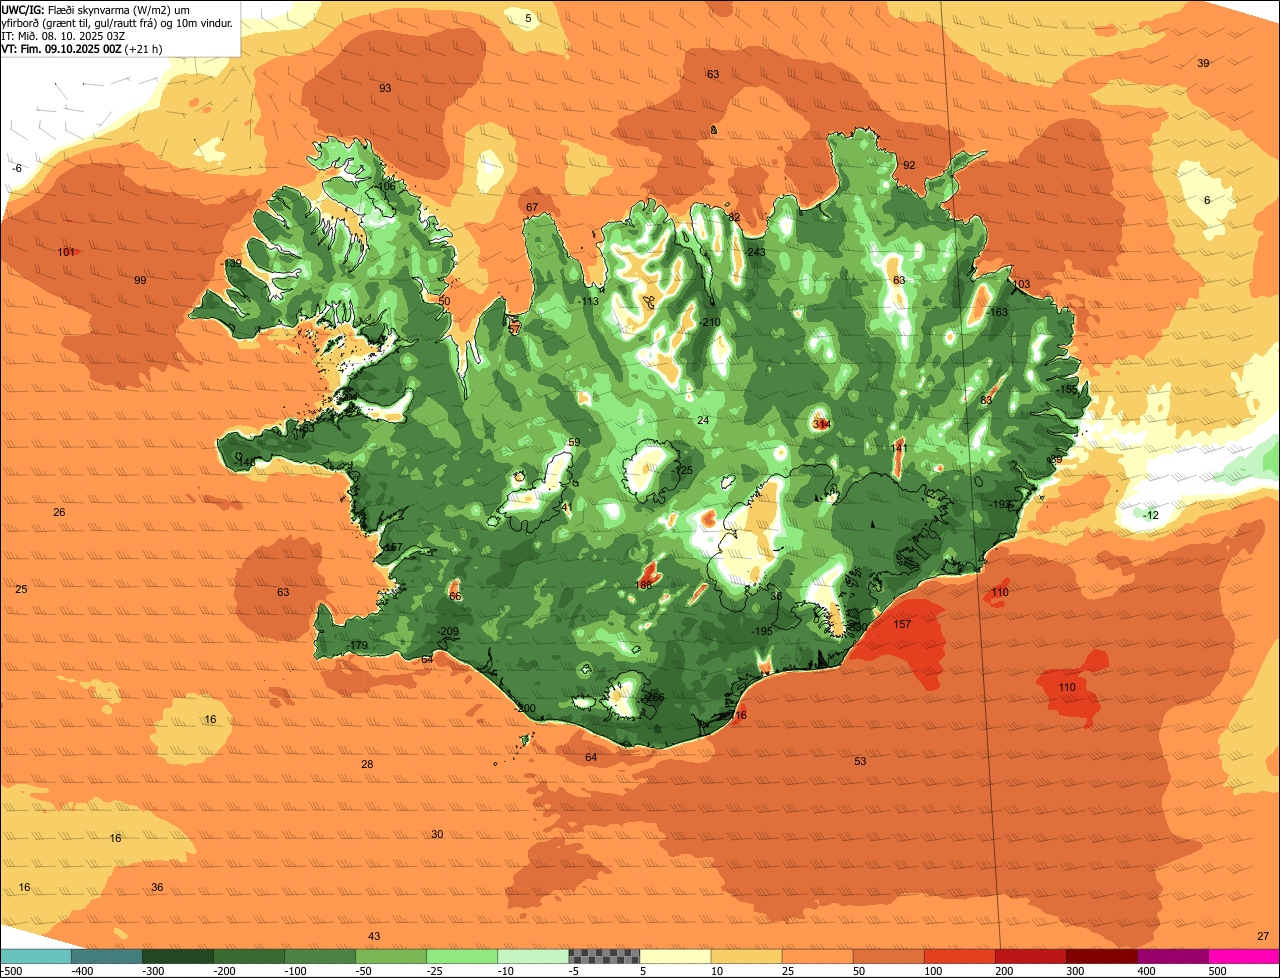Click the map value 314 on the red hotspot
Image resolution: width=1280 pixels, height=978 pixels.
point(821,424)
